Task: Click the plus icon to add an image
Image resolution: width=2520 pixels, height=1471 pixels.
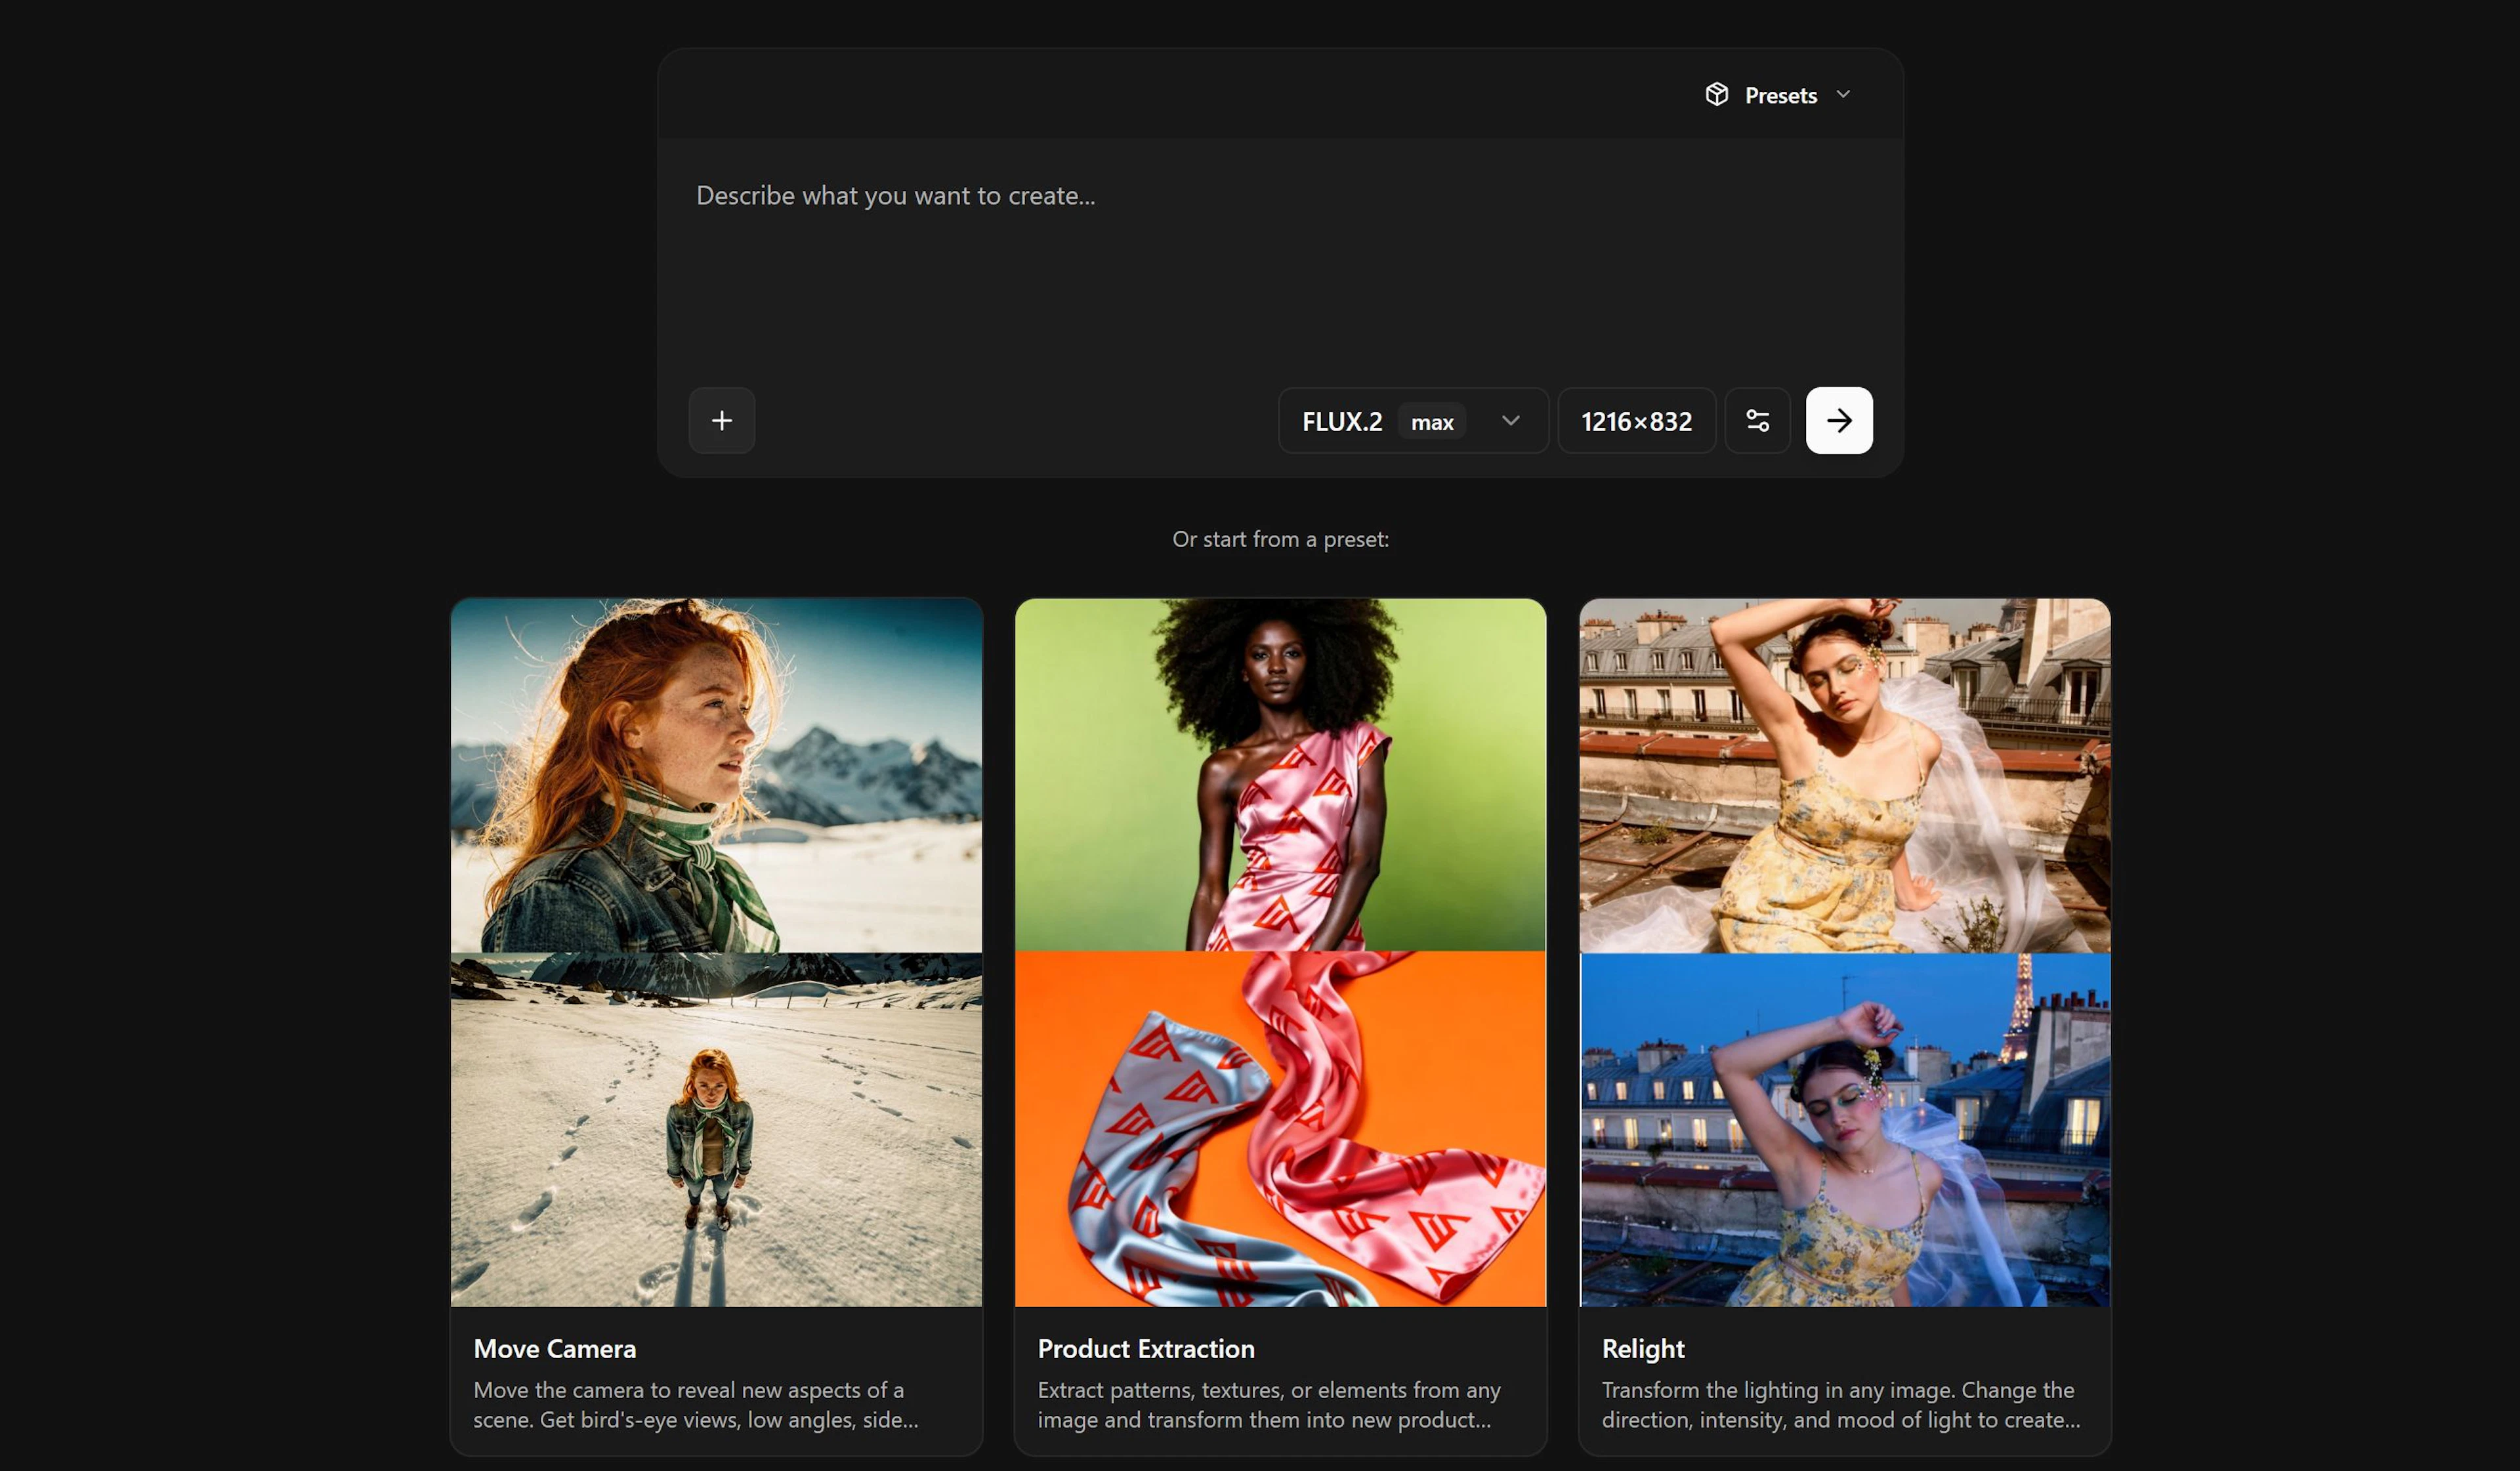Action: (721, 421)
